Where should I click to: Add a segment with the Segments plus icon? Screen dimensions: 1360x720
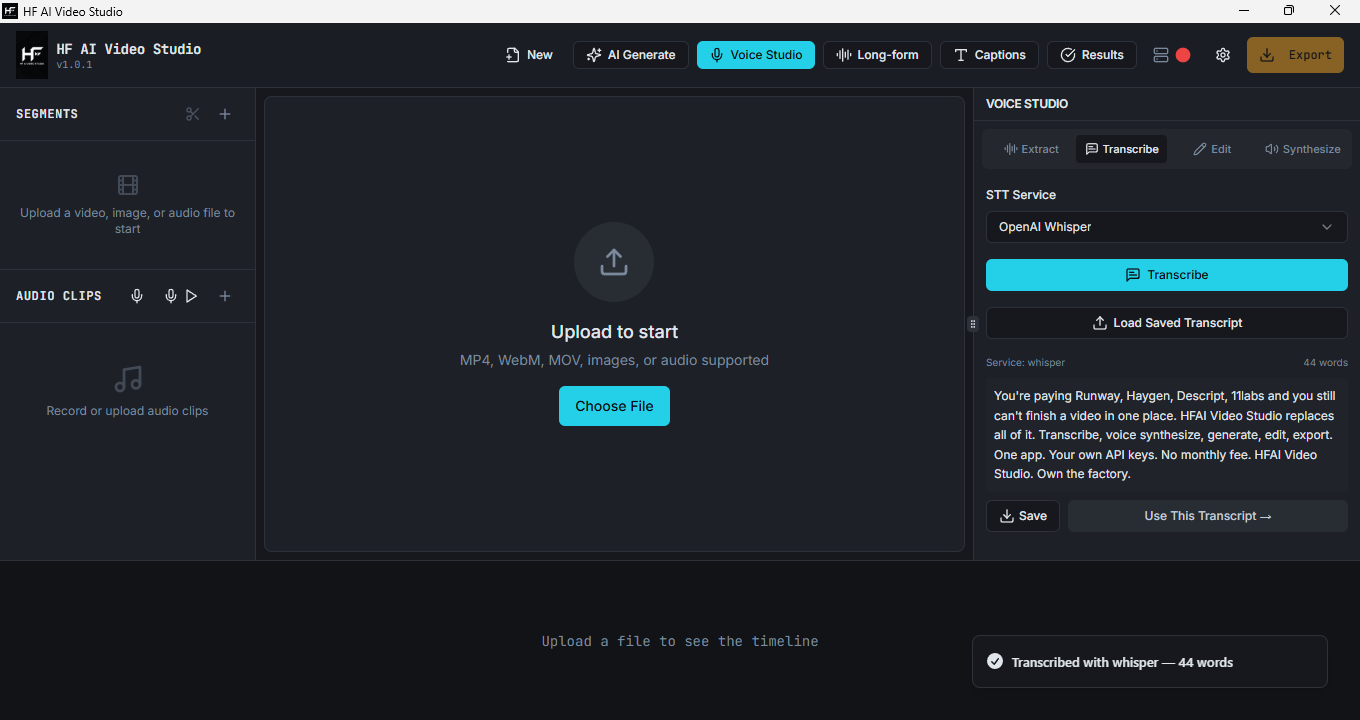(225, 114)
